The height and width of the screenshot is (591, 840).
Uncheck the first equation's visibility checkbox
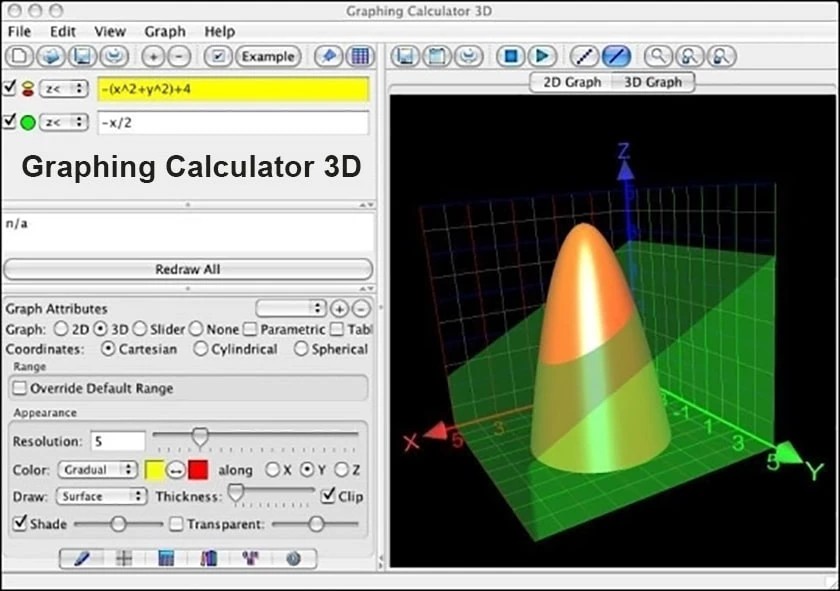10,87
